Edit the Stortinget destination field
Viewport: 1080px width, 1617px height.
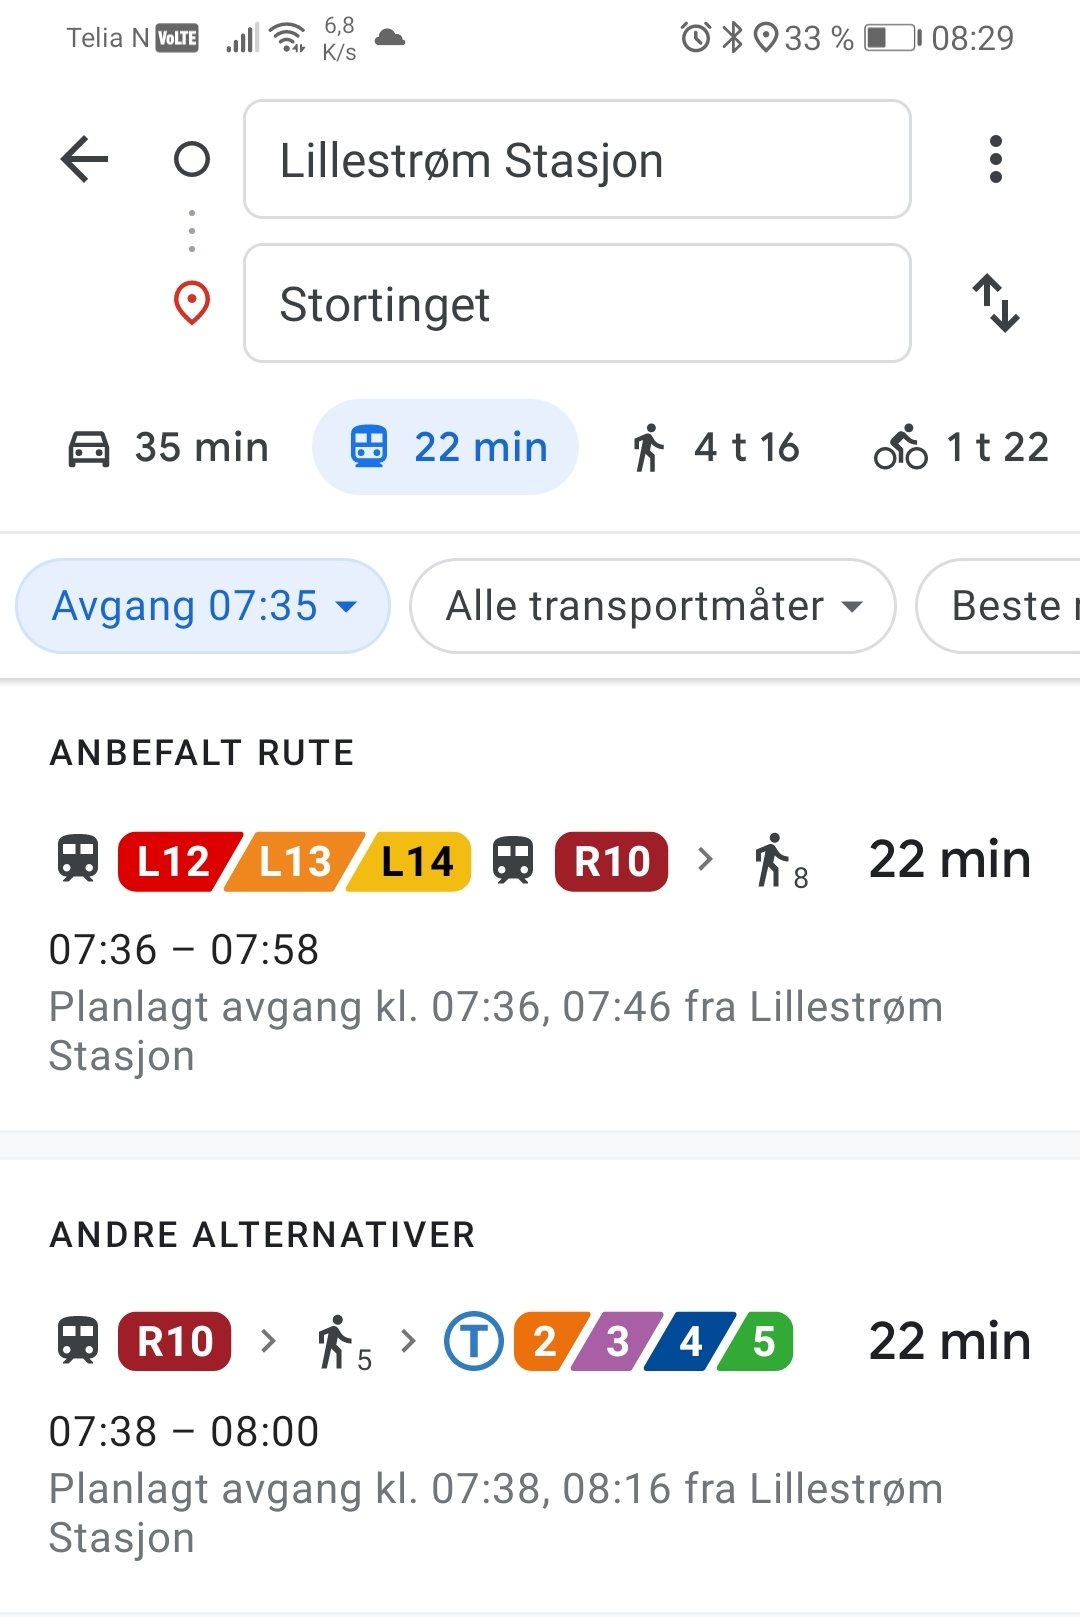point(577,303)
